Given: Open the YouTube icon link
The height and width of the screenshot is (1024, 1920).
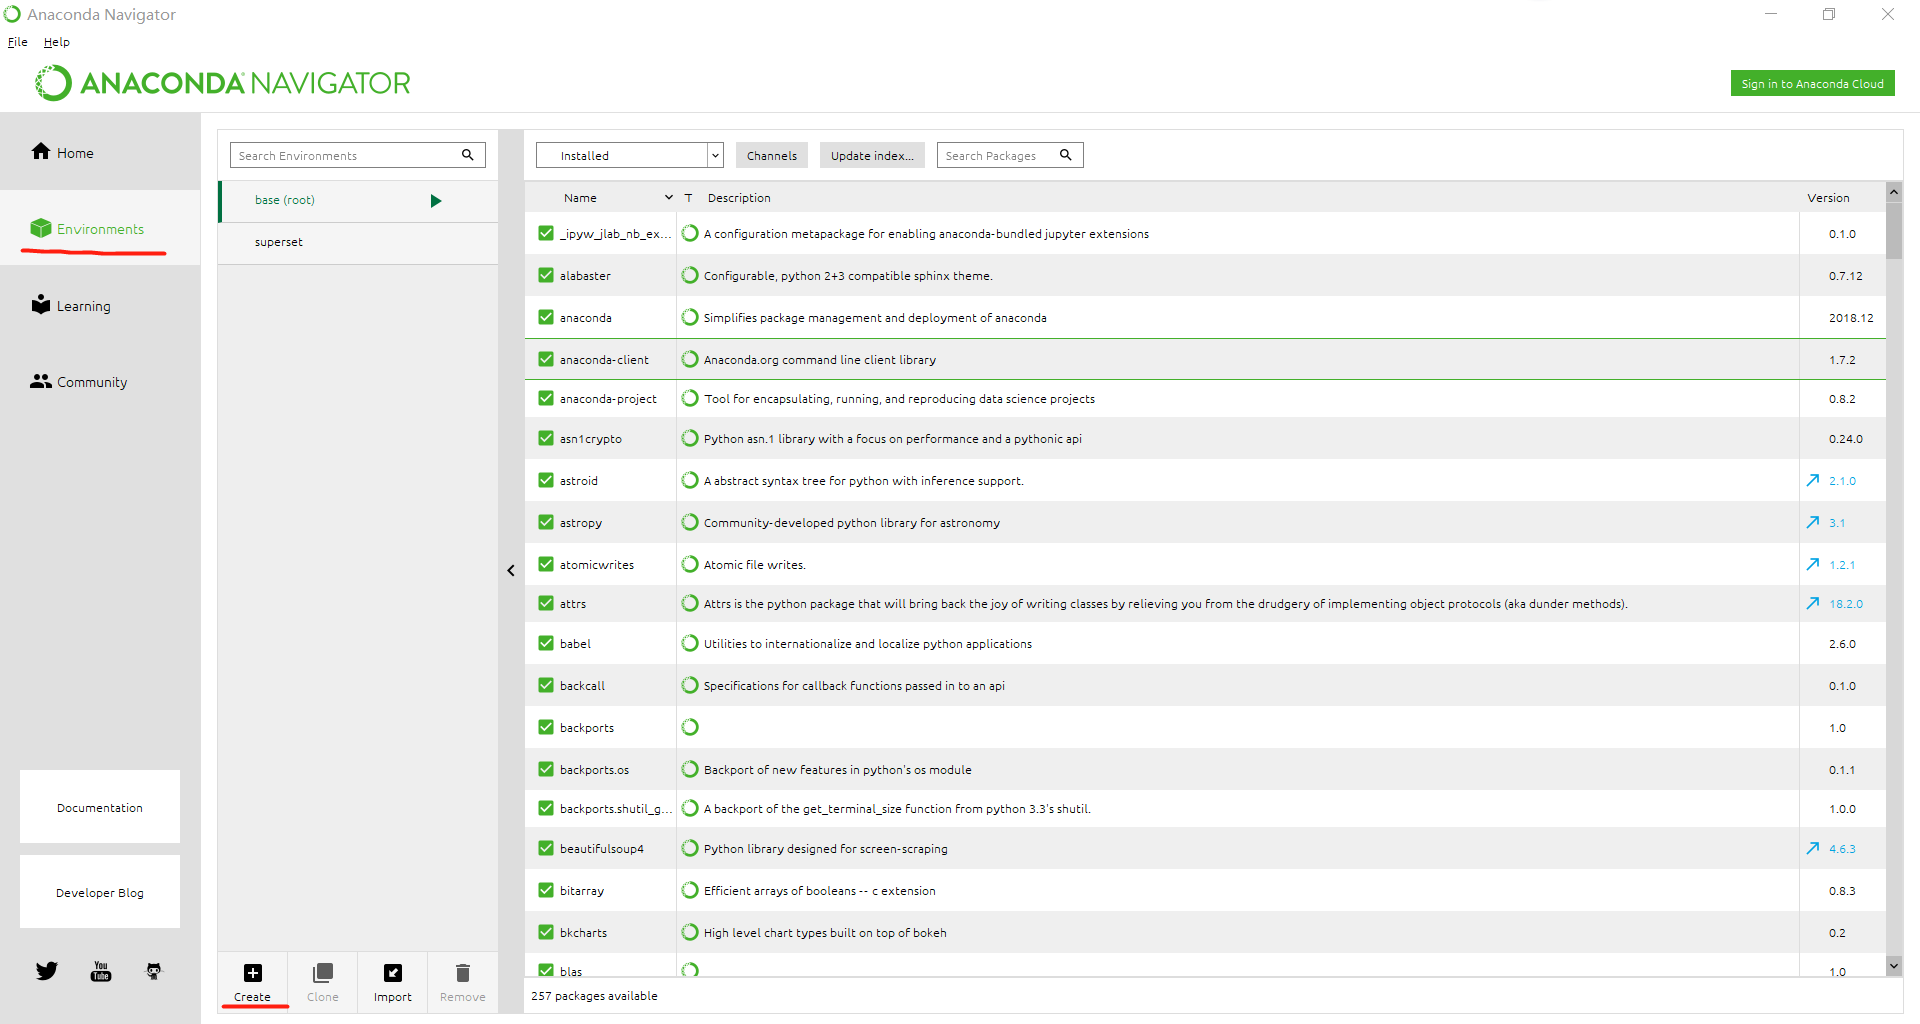Looking at the screenshot, I should point(101,971).
